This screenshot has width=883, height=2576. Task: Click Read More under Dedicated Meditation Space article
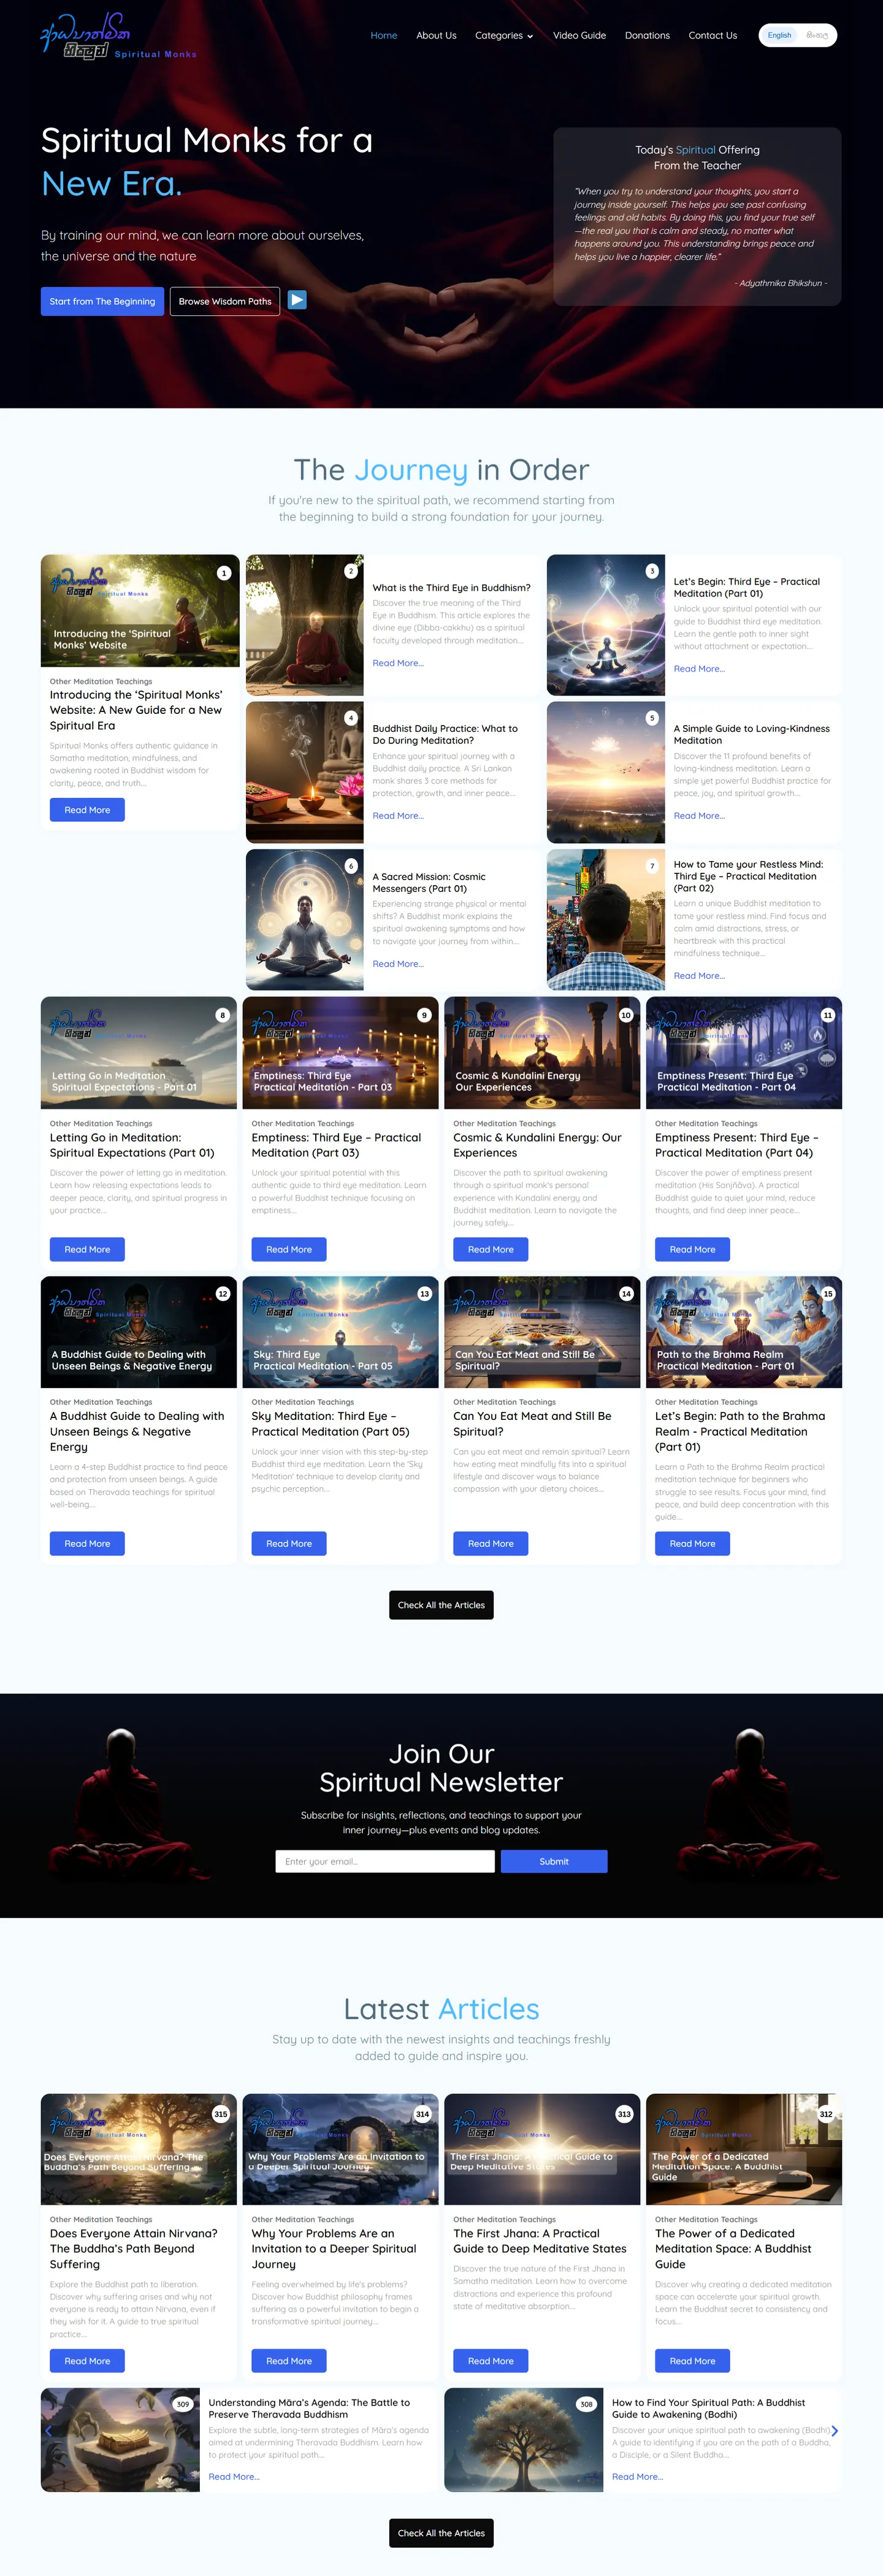click(x=692, y=2361)
